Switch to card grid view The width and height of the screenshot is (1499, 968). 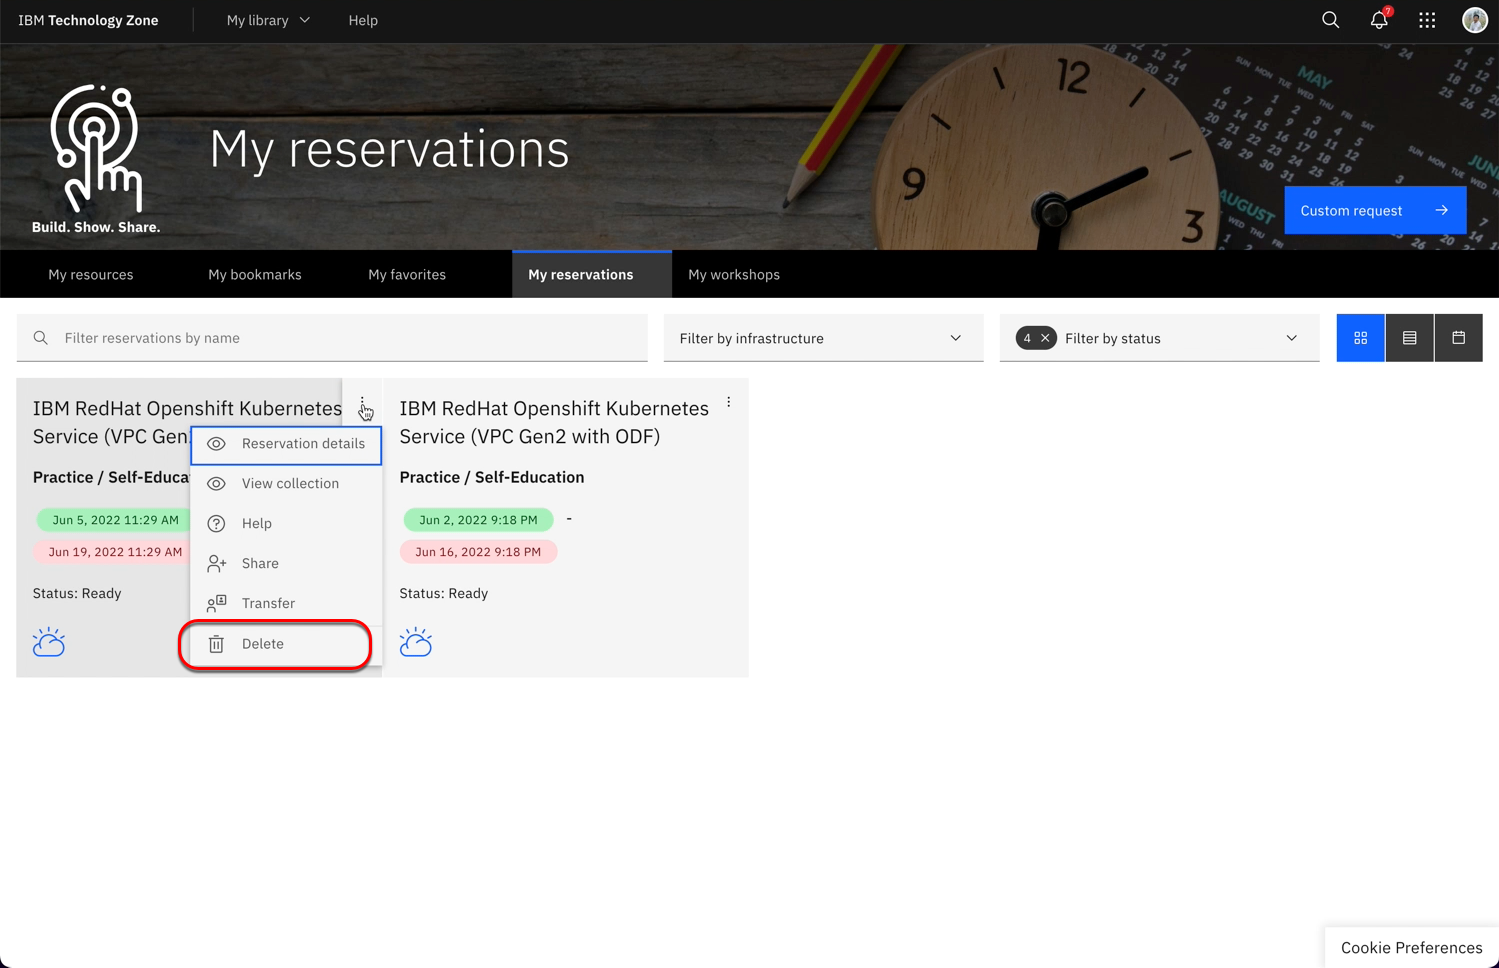click(1360, 338)
